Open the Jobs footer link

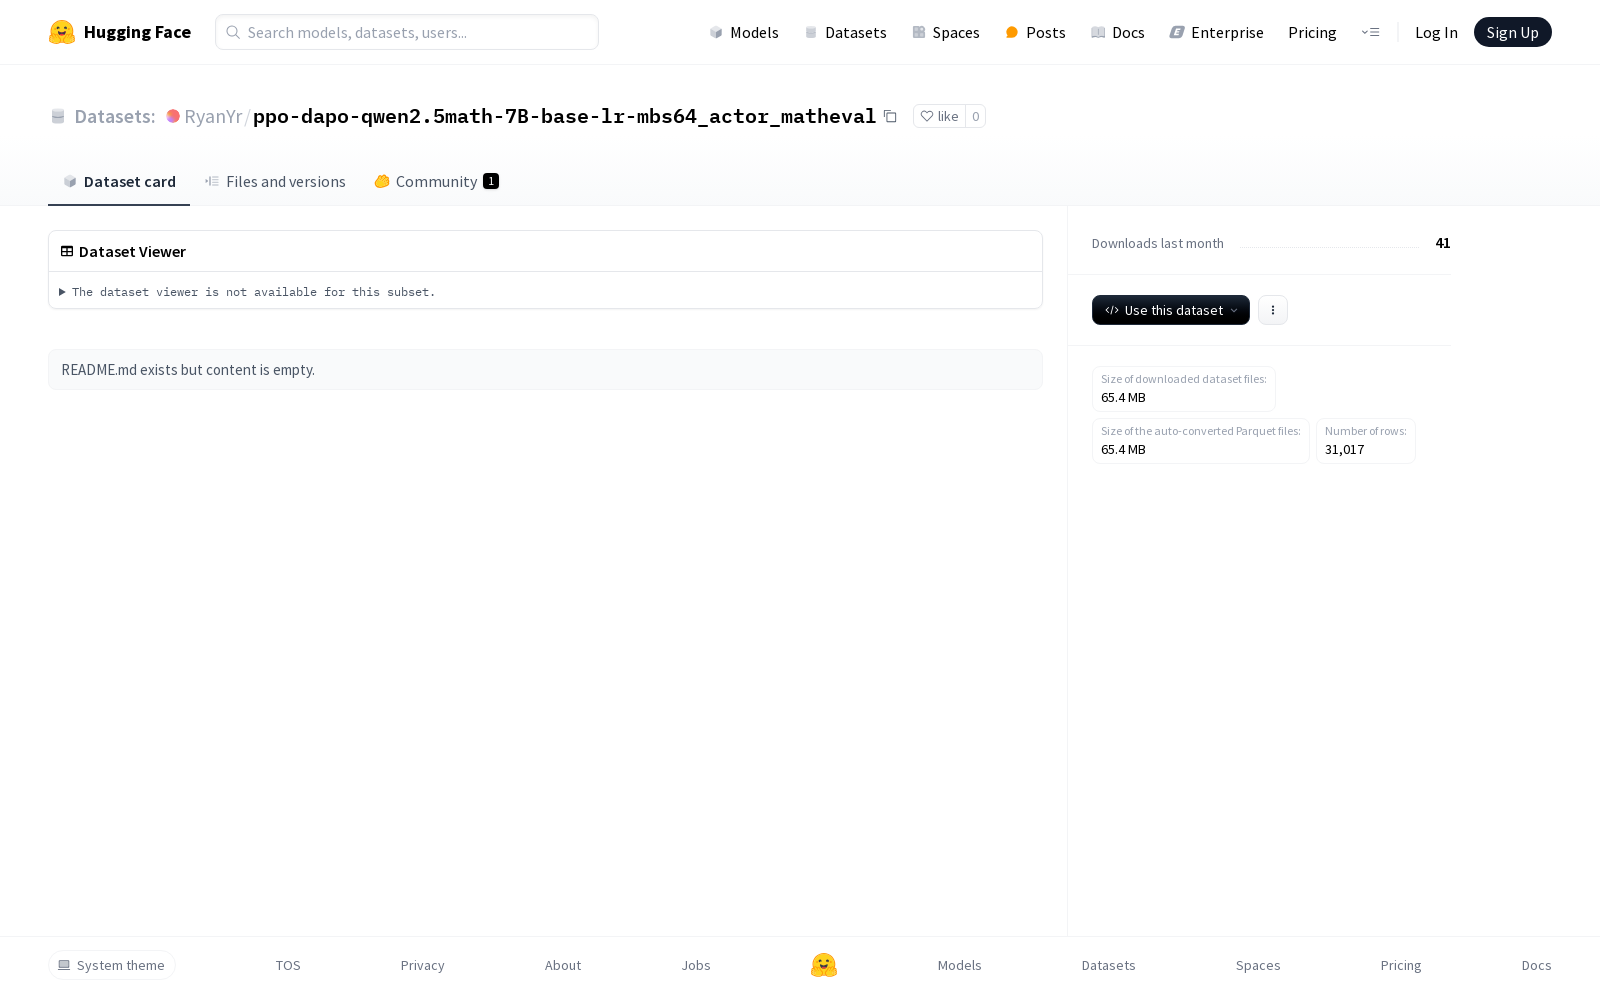pos(696,965)
